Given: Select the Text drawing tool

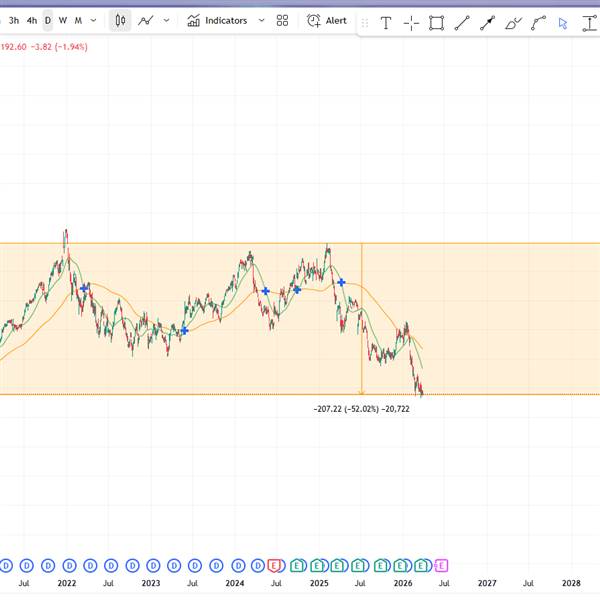Looking at the screenshot, I should [385, 23].
